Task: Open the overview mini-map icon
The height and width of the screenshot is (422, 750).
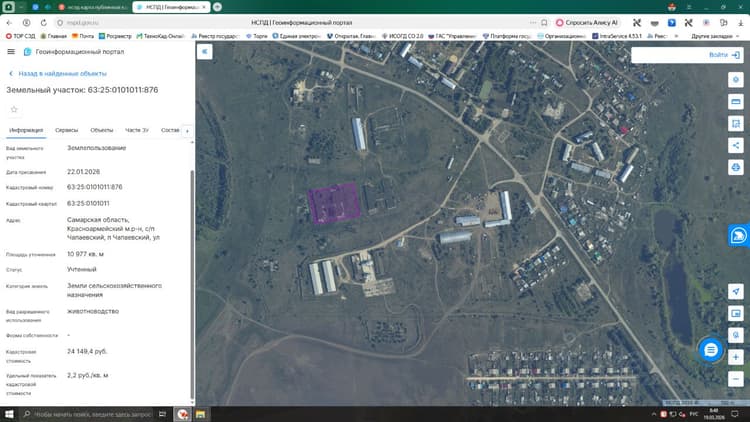Action: point(736,313)
